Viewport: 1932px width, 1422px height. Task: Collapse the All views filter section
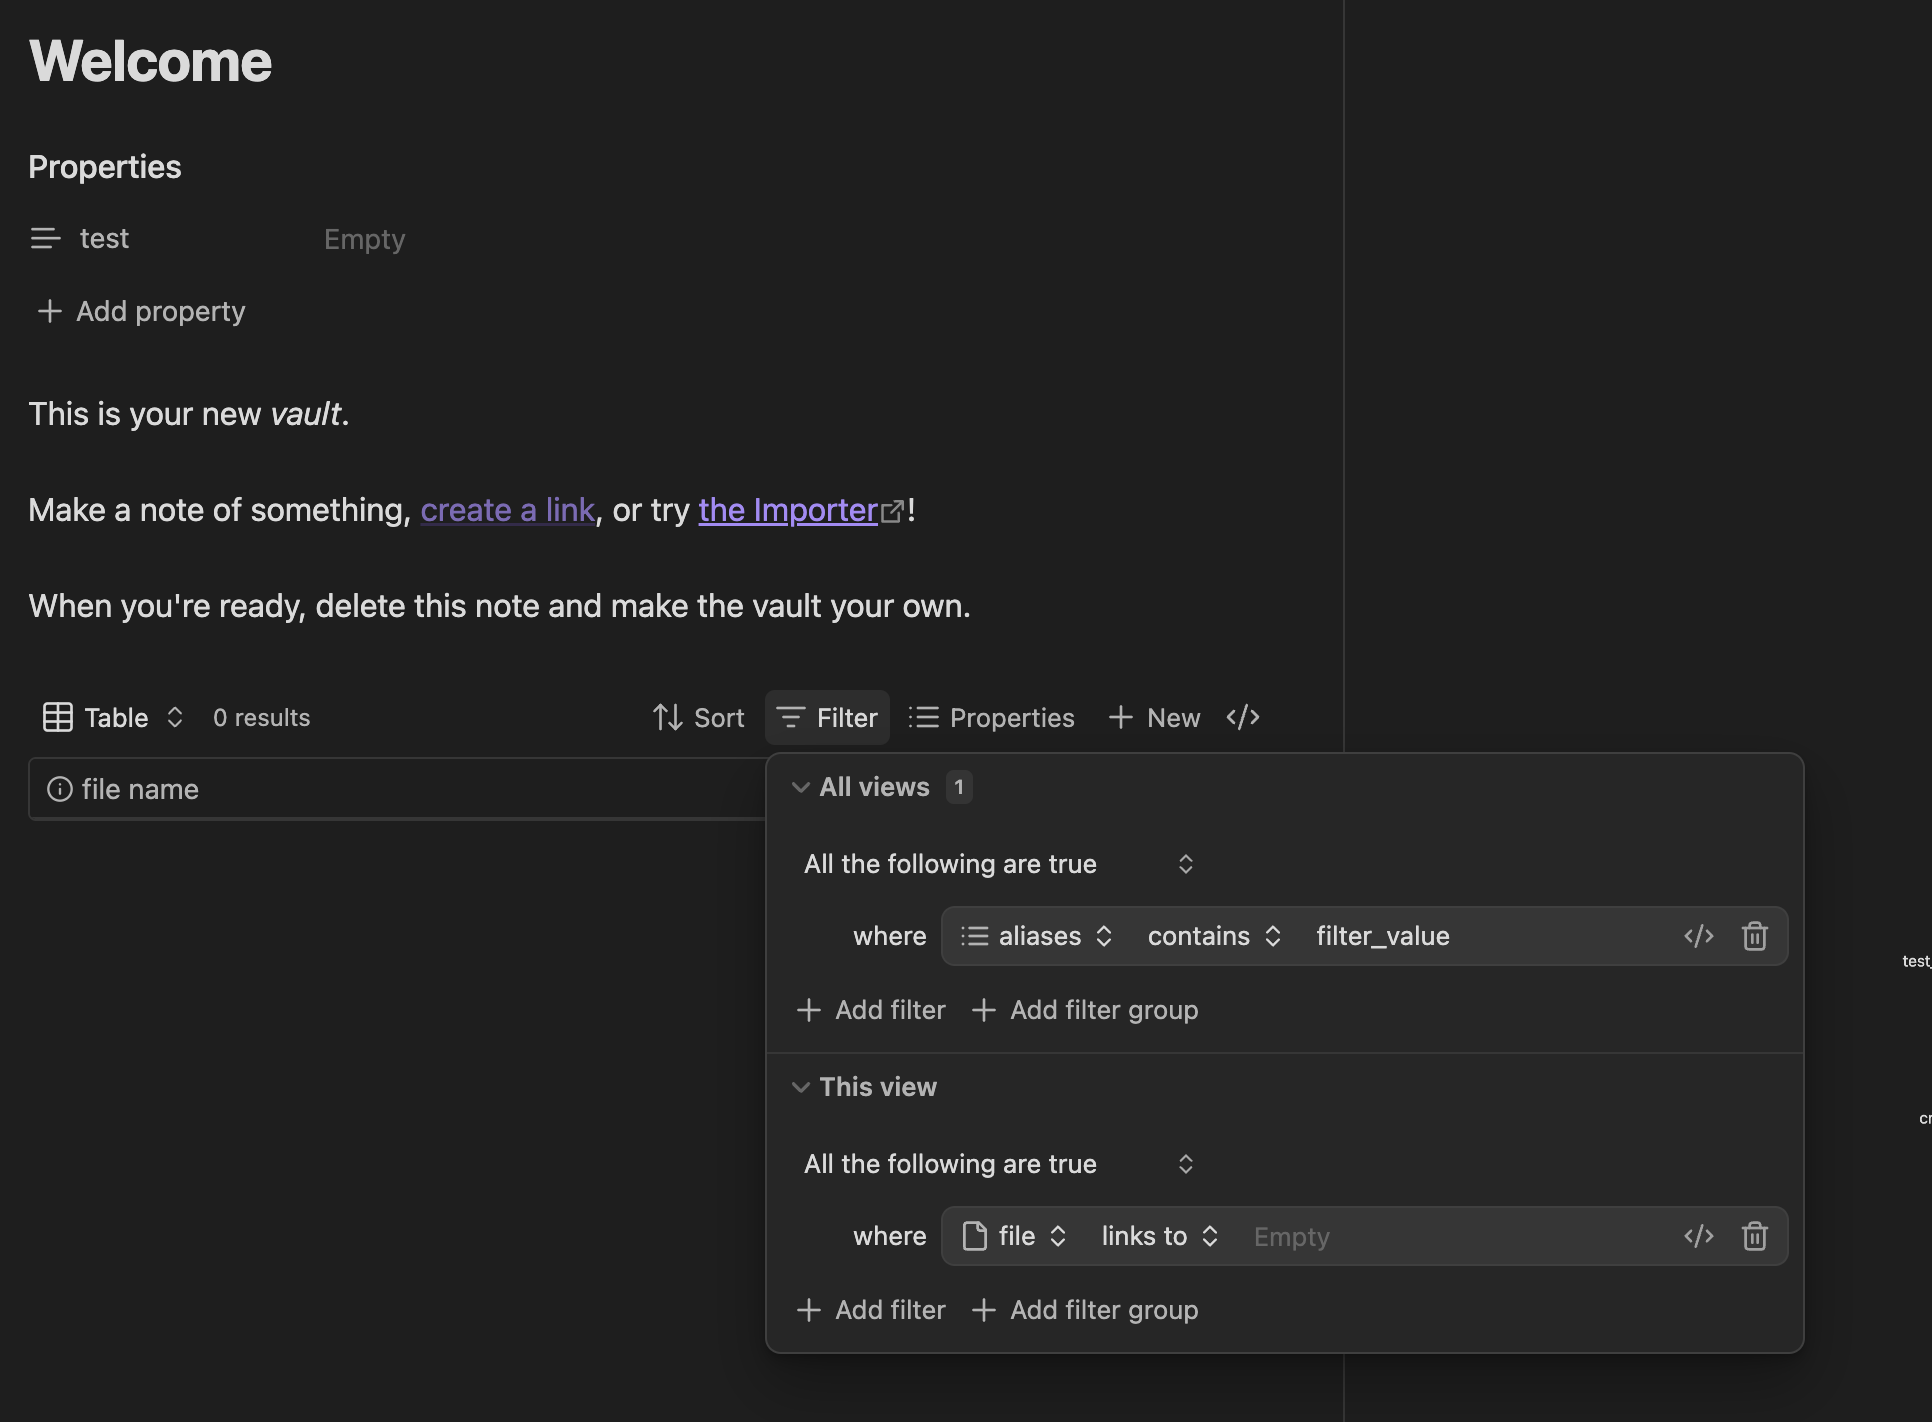801,787
